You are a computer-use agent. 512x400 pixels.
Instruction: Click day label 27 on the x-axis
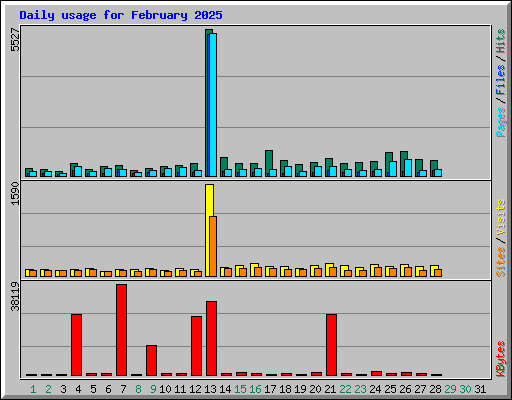(420, 389)
